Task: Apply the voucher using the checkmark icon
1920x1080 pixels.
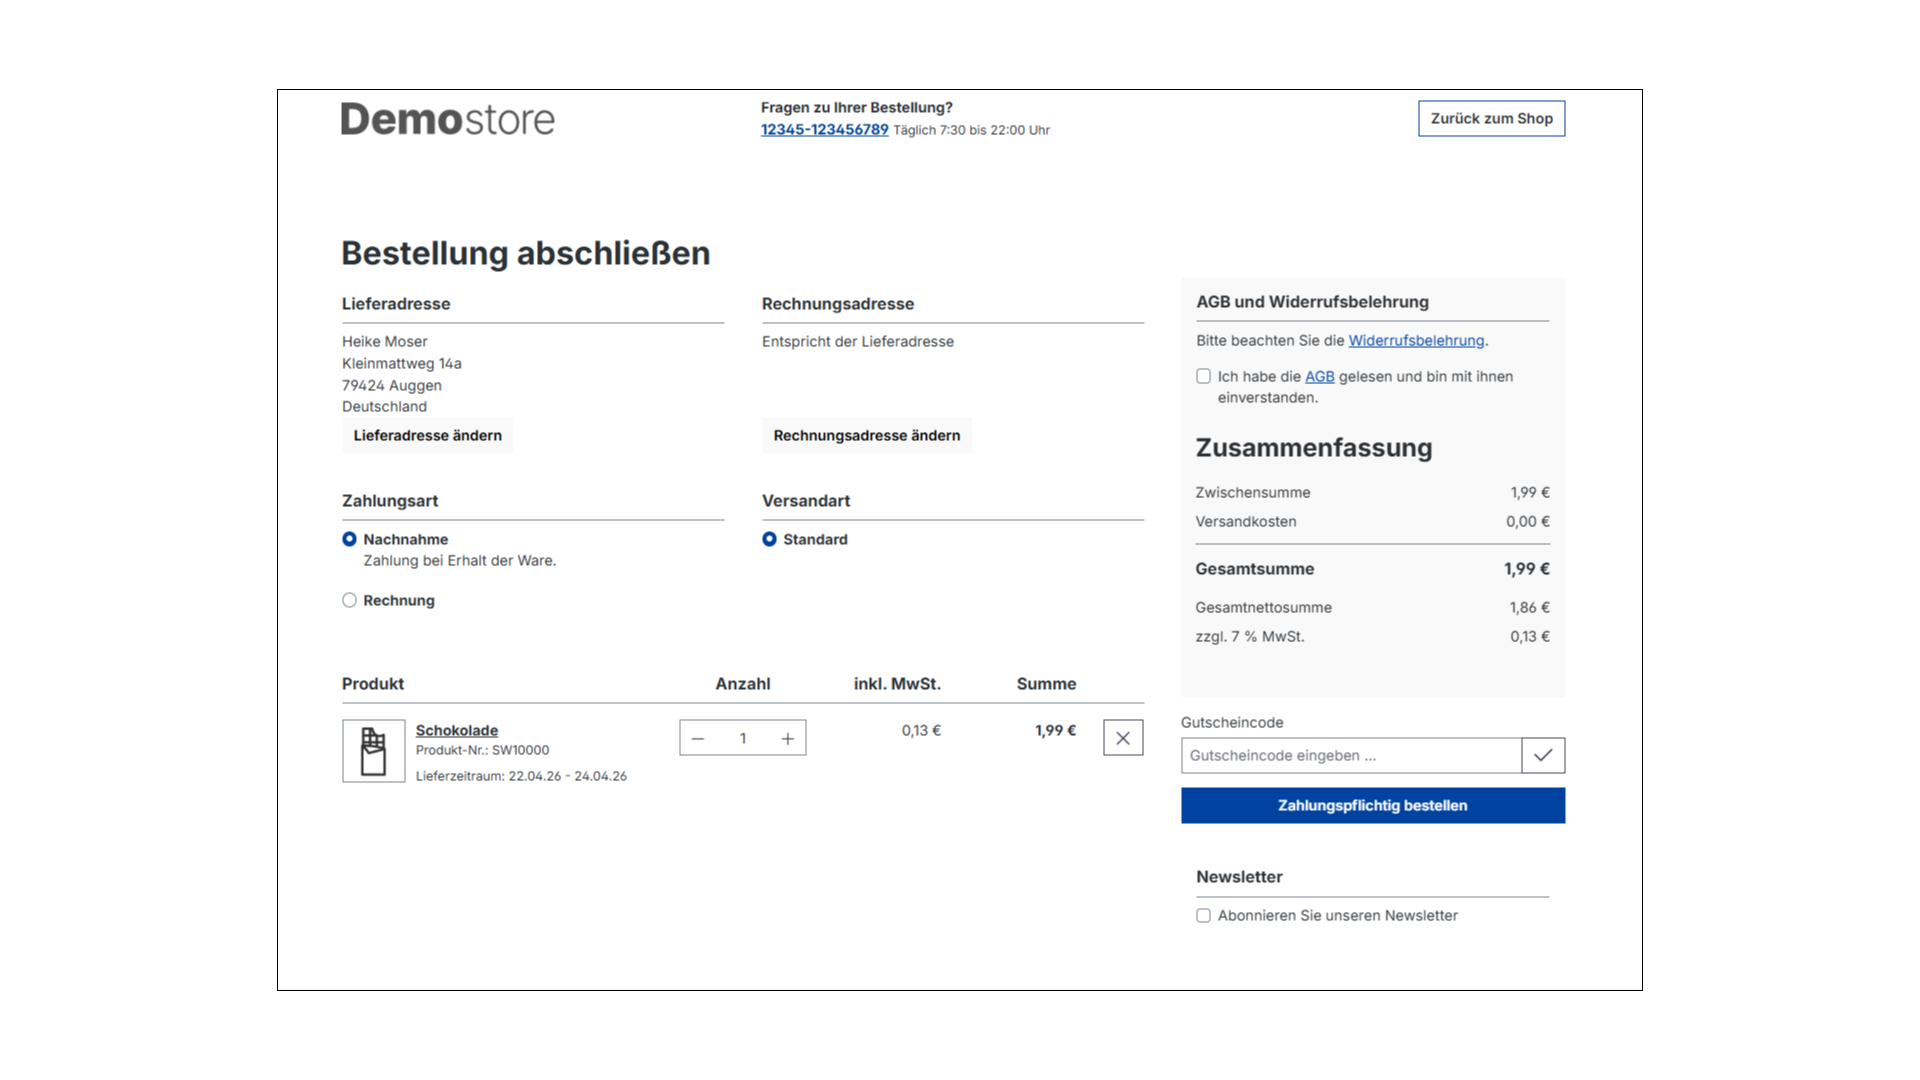Action: [1544, 755]
